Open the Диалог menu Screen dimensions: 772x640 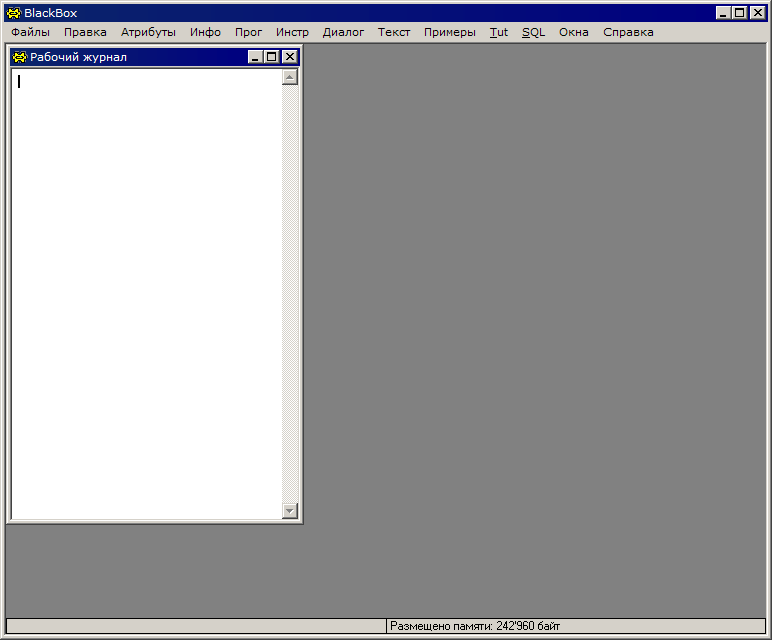(343, 32)
